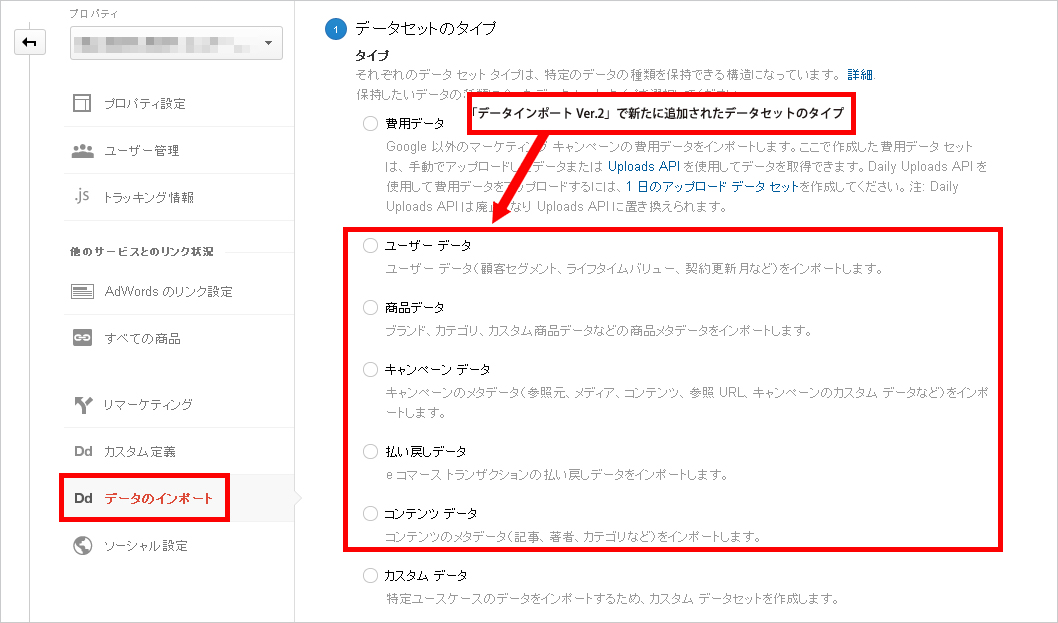
Task: Select the 商品データ radio button
Action: click(371, 307)
